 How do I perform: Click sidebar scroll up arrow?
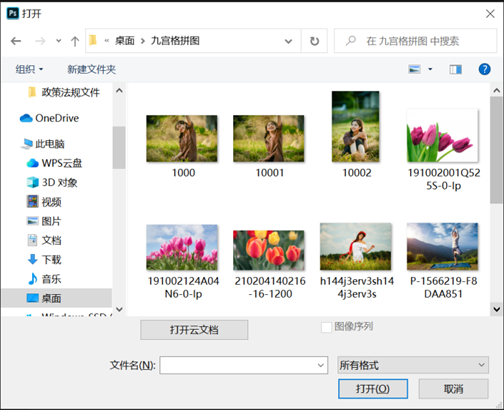click(119, 91)
